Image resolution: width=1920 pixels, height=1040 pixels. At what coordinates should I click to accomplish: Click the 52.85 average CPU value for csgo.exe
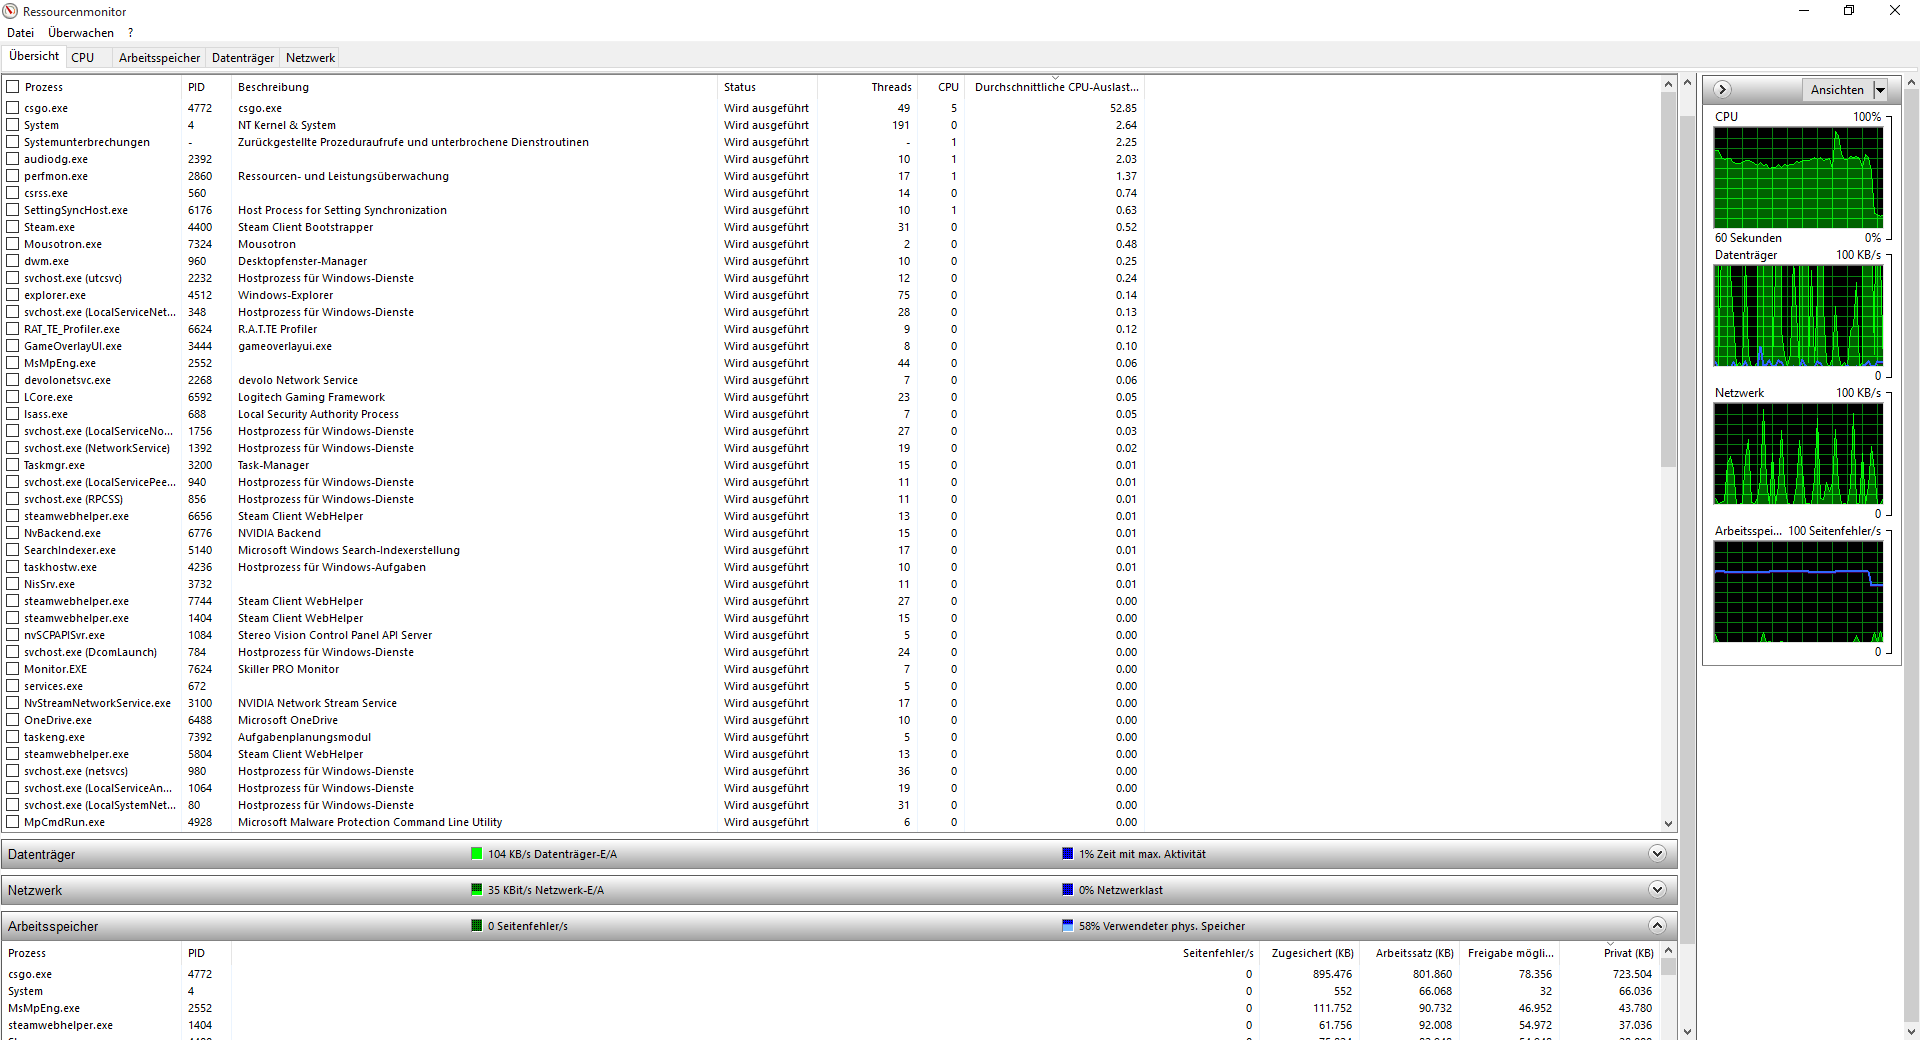coord(1123,108)
